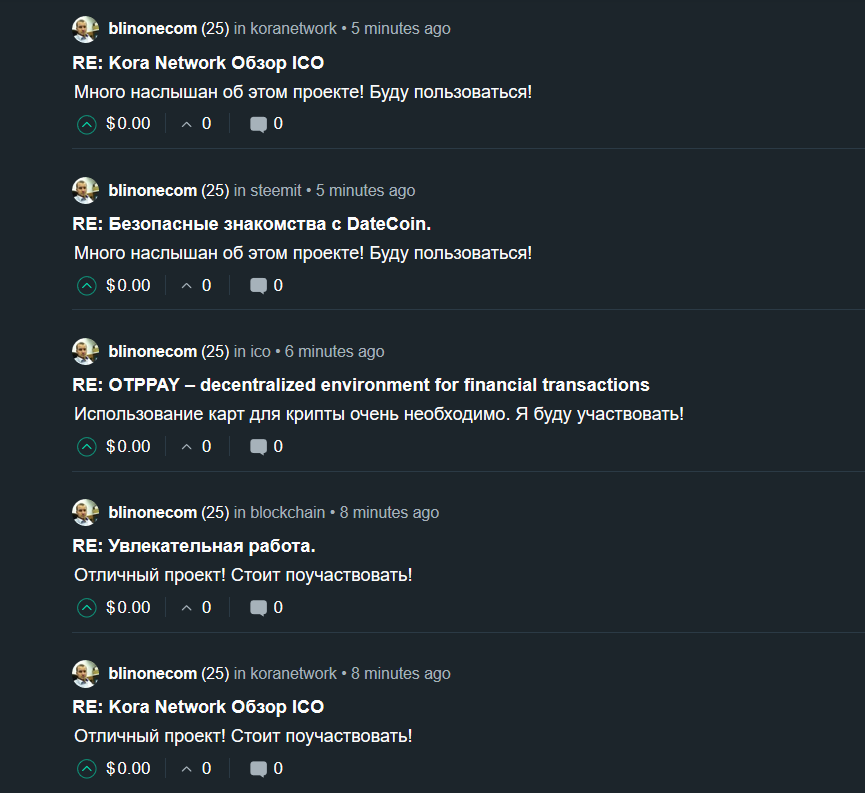Image resolution: width=865 pixels, height=793 pixels.
Task: Expand the votes count on the DateCoin comment
Action: click(196, 286)
